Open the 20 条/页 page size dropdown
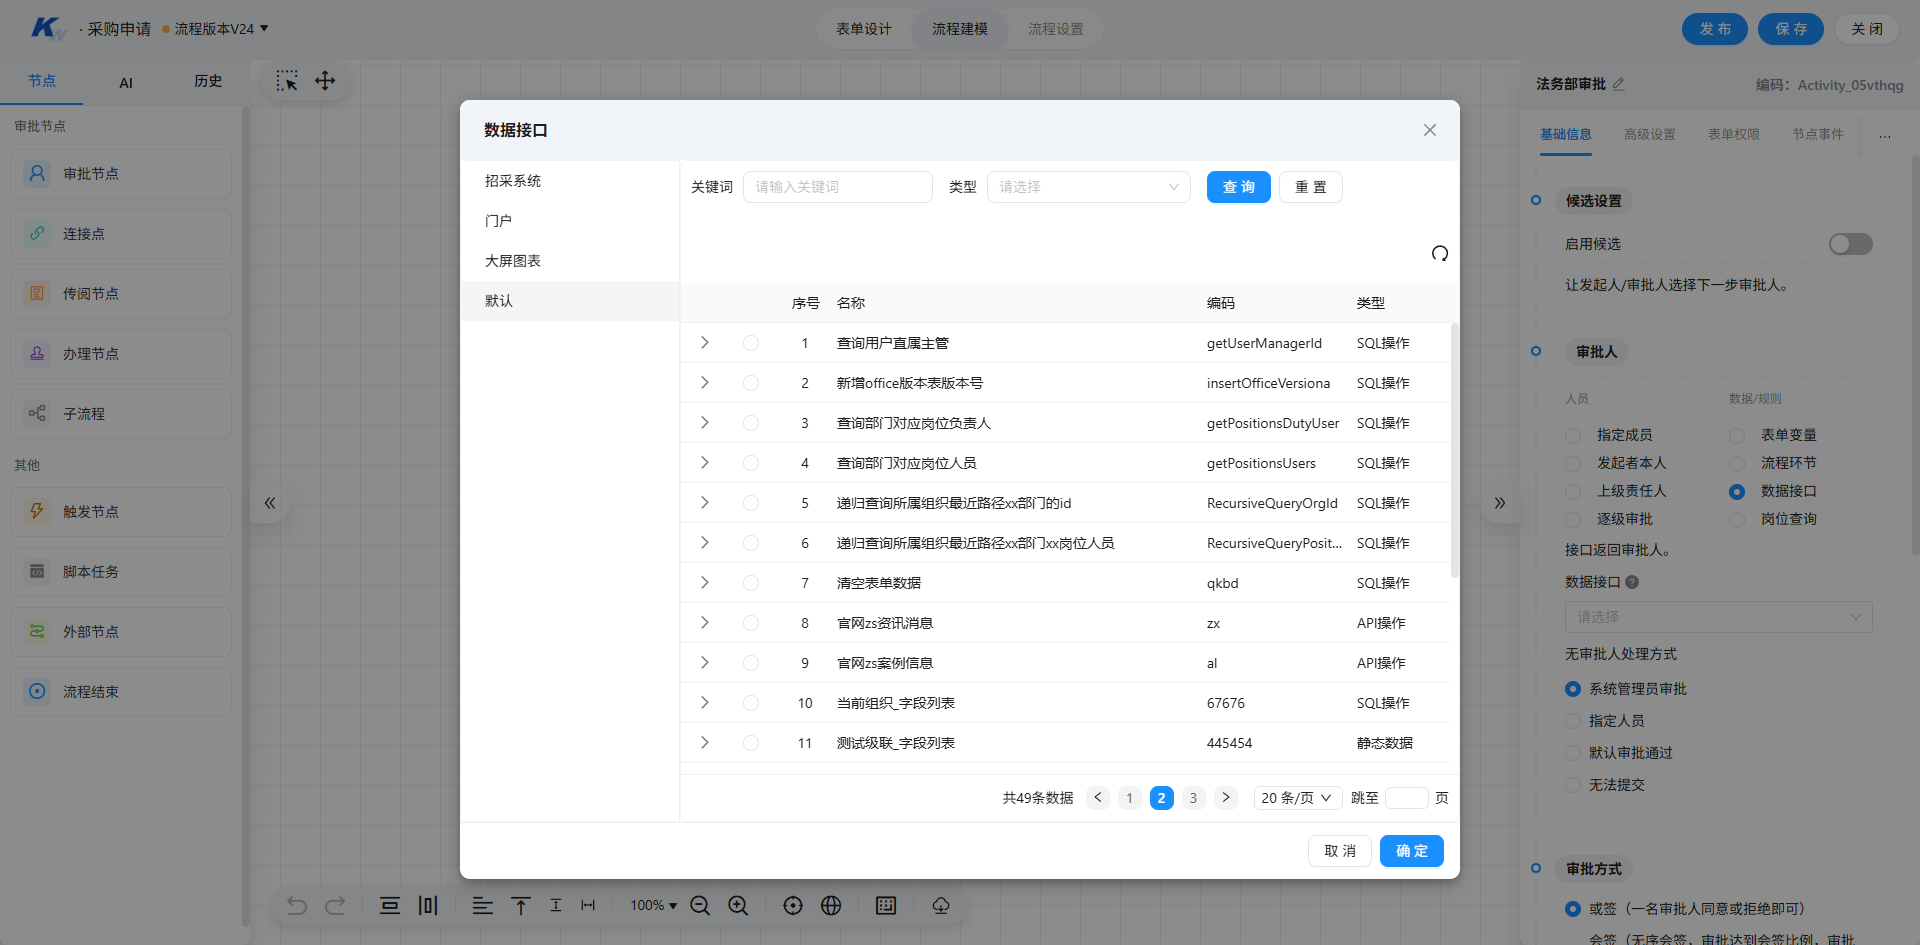Image resolution: width=1920 pixels, height=945 pixels. click(x=1297, y=798)
